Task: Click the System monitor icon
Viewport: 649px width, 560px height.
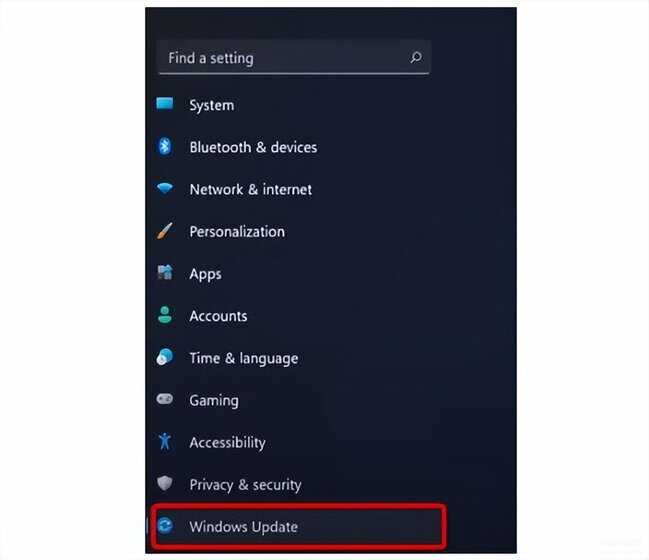Action: (x=165, y=103)
